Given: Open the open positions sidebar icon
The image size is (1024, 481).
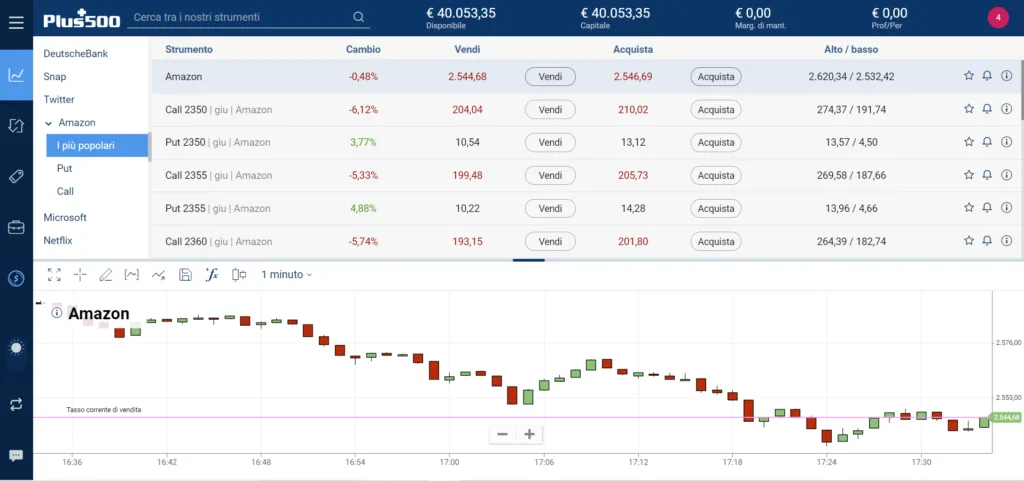Looking at the screenshot, I should pyautogui.click(x=16, y=125).
